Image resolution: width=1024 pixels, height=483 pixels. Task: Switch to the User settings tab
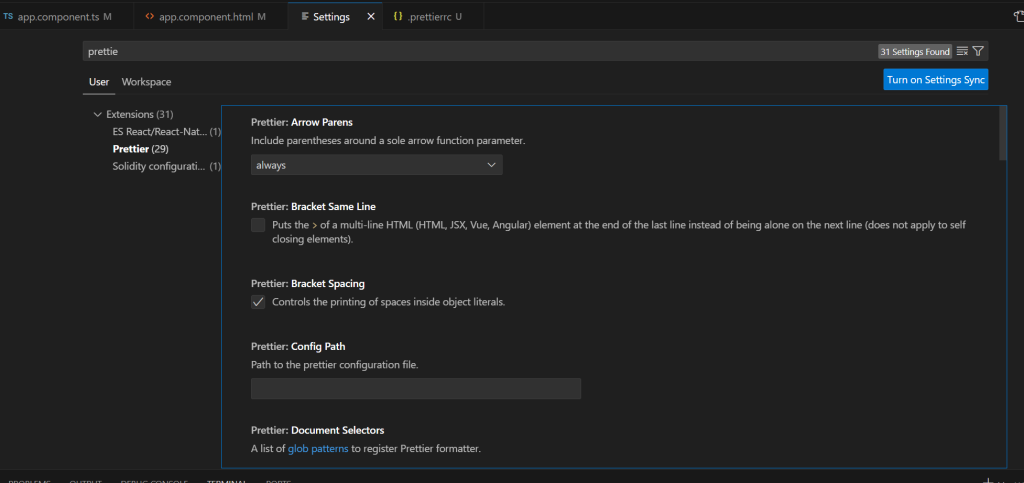click(x=99, y=82)
